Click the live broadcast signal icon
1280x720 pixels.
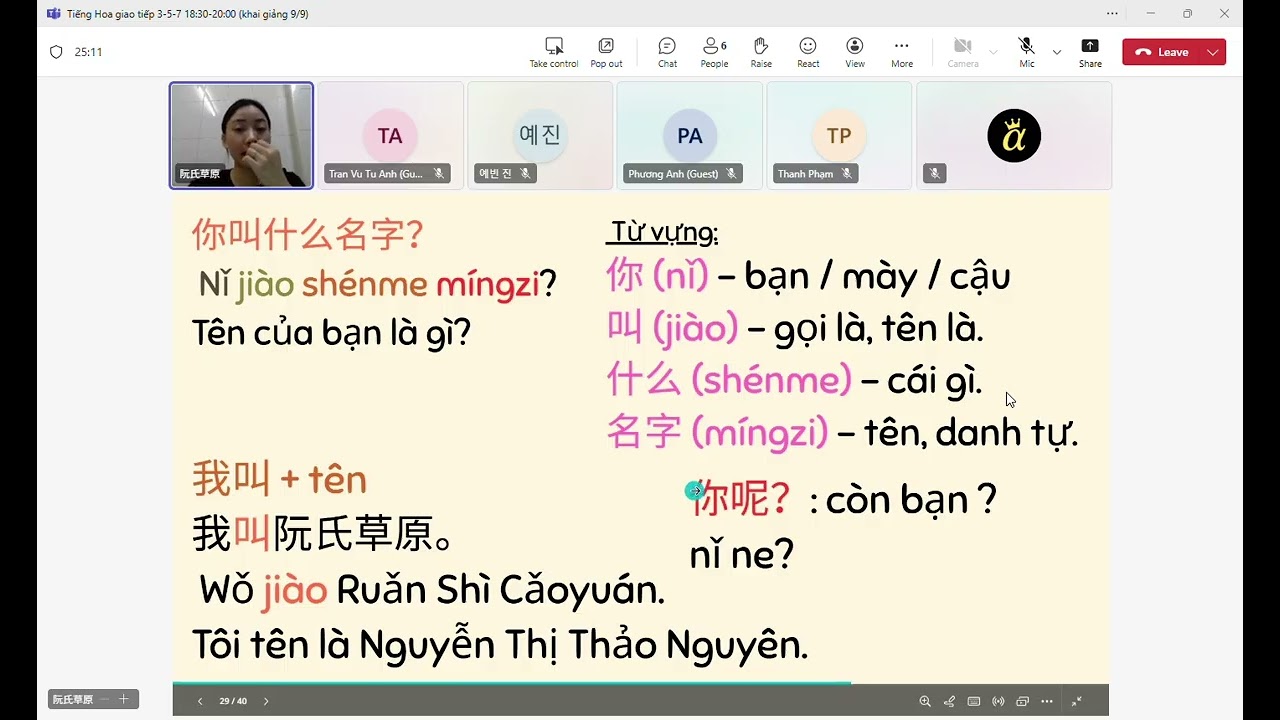click(998, 701)
